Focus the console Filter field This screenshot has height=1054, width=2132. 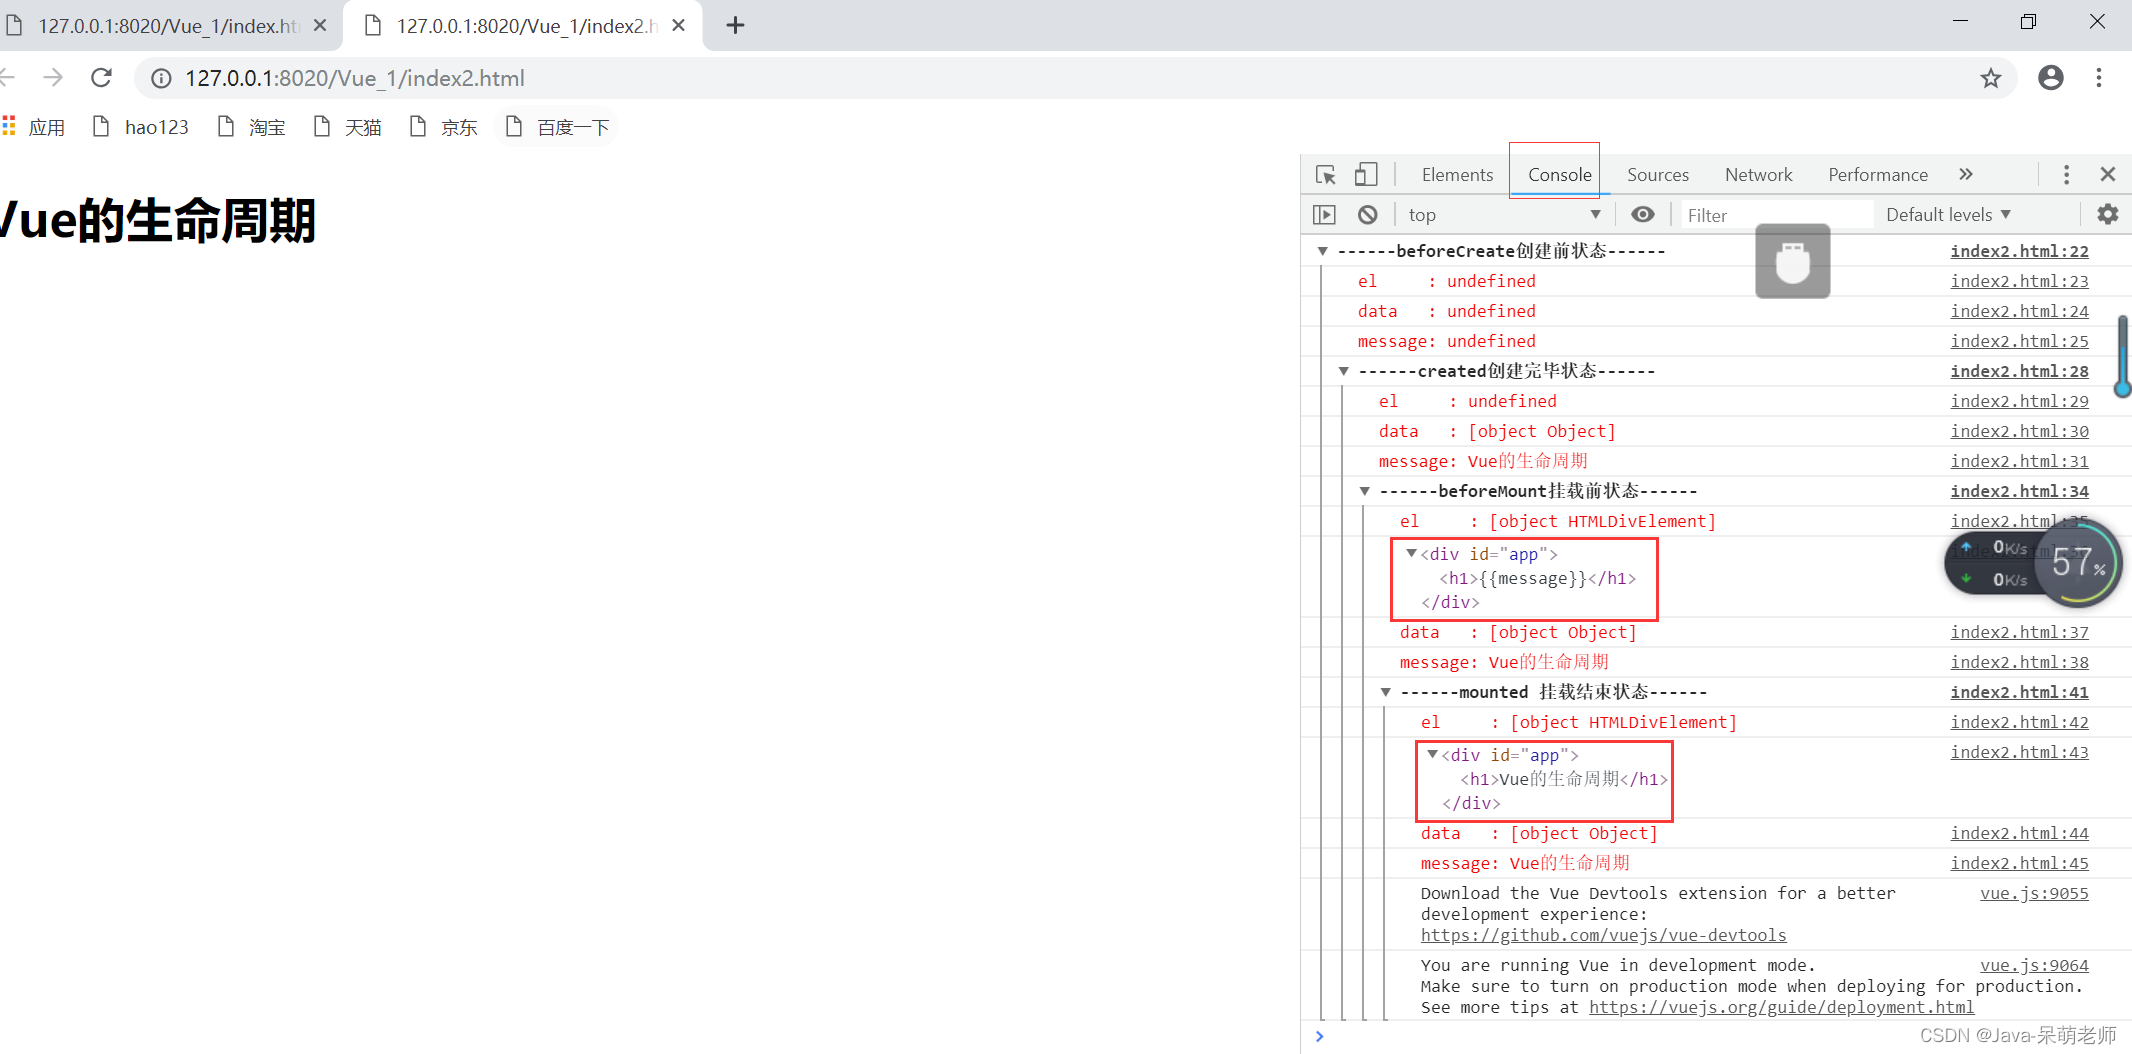click(1777, 215)
